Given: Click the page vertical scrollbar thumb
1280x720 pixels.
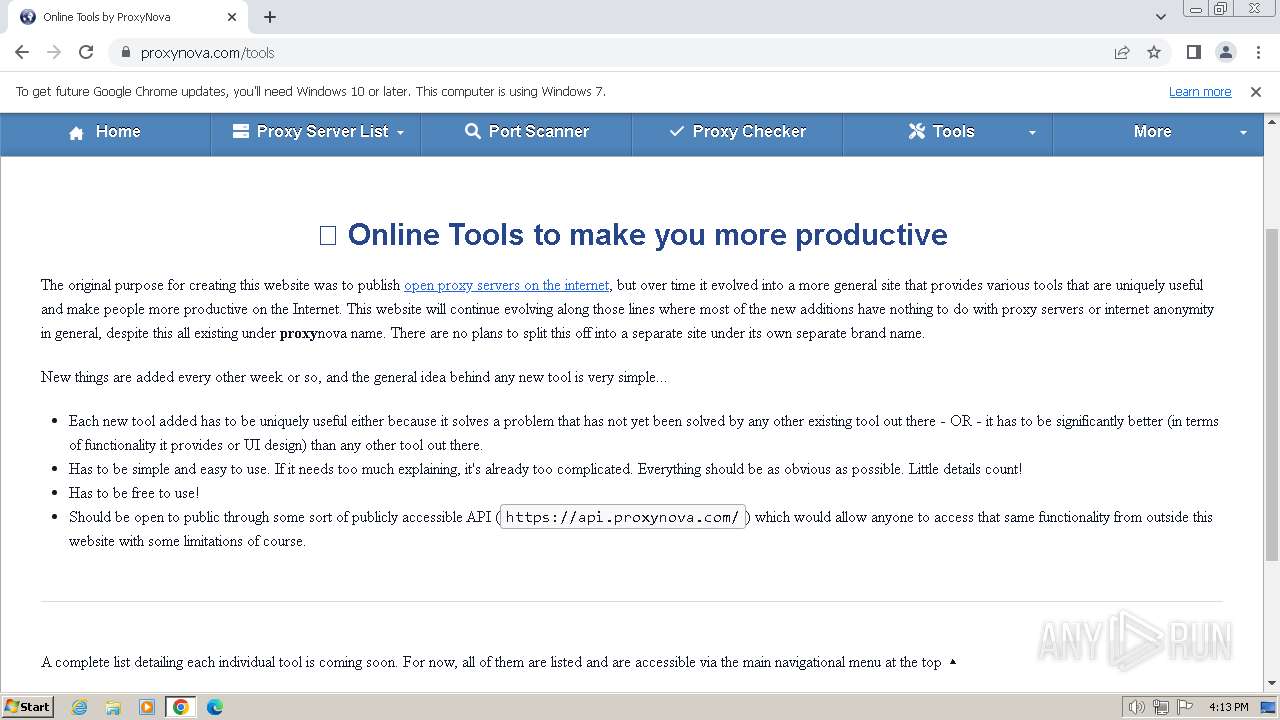Looking at the screenshot, I should [1271, 394].
